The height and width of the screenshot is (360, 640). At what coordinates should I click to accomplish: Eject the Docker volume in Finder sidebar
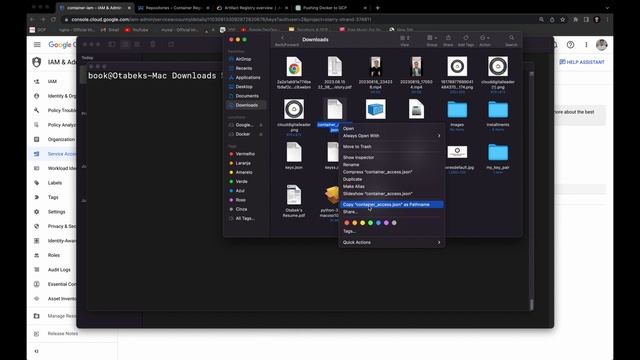click(x=261, y=134)
